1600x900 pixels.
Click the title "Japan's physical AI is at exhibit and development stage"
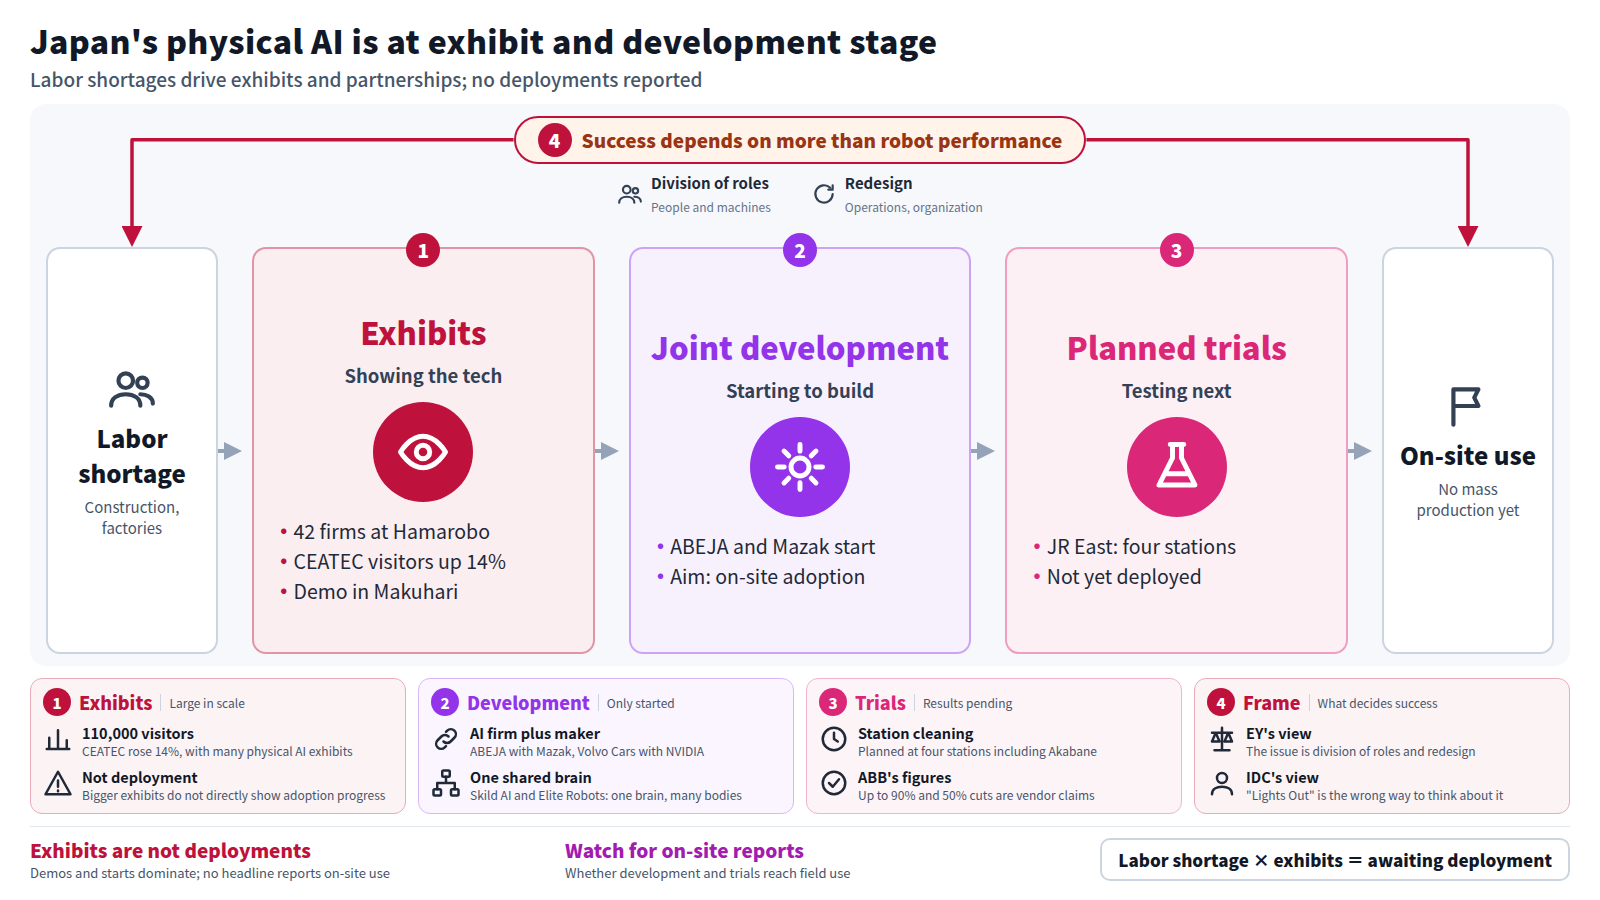(x=483, y=42)
